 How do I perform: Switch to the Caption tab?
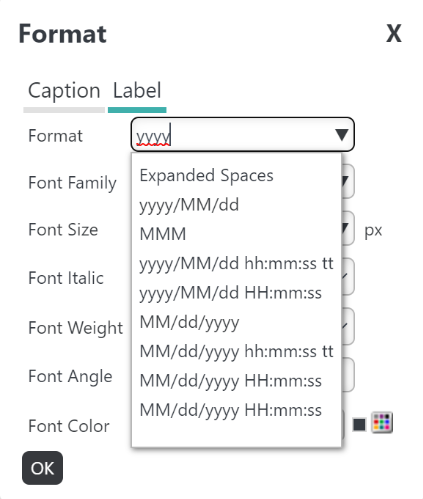coord(64,91)
